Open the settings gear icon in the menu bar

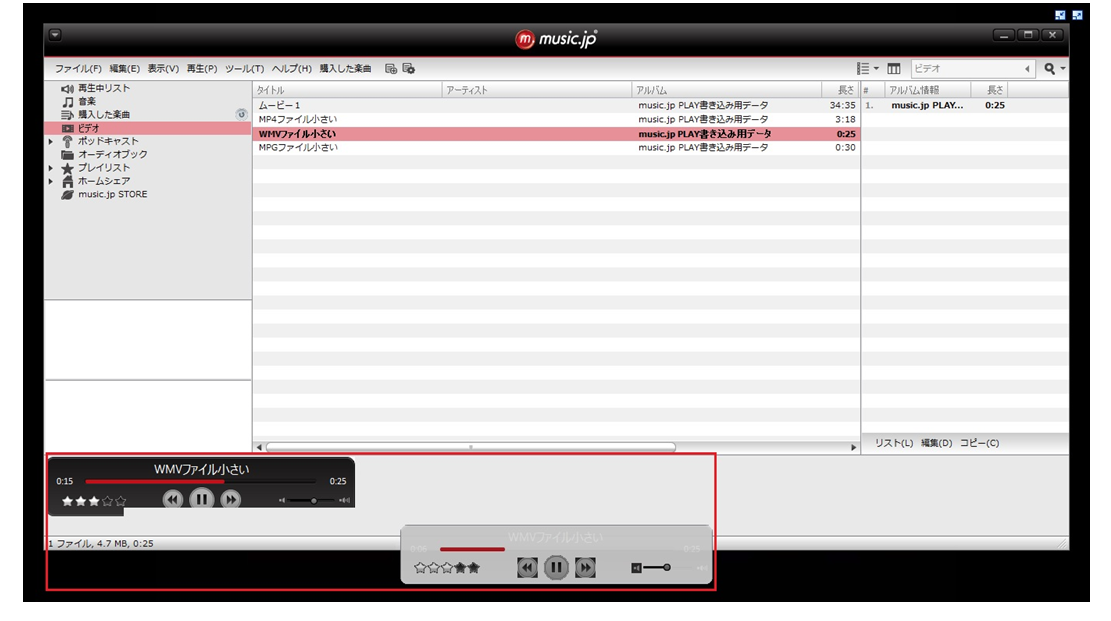click(x=408, y=69)
